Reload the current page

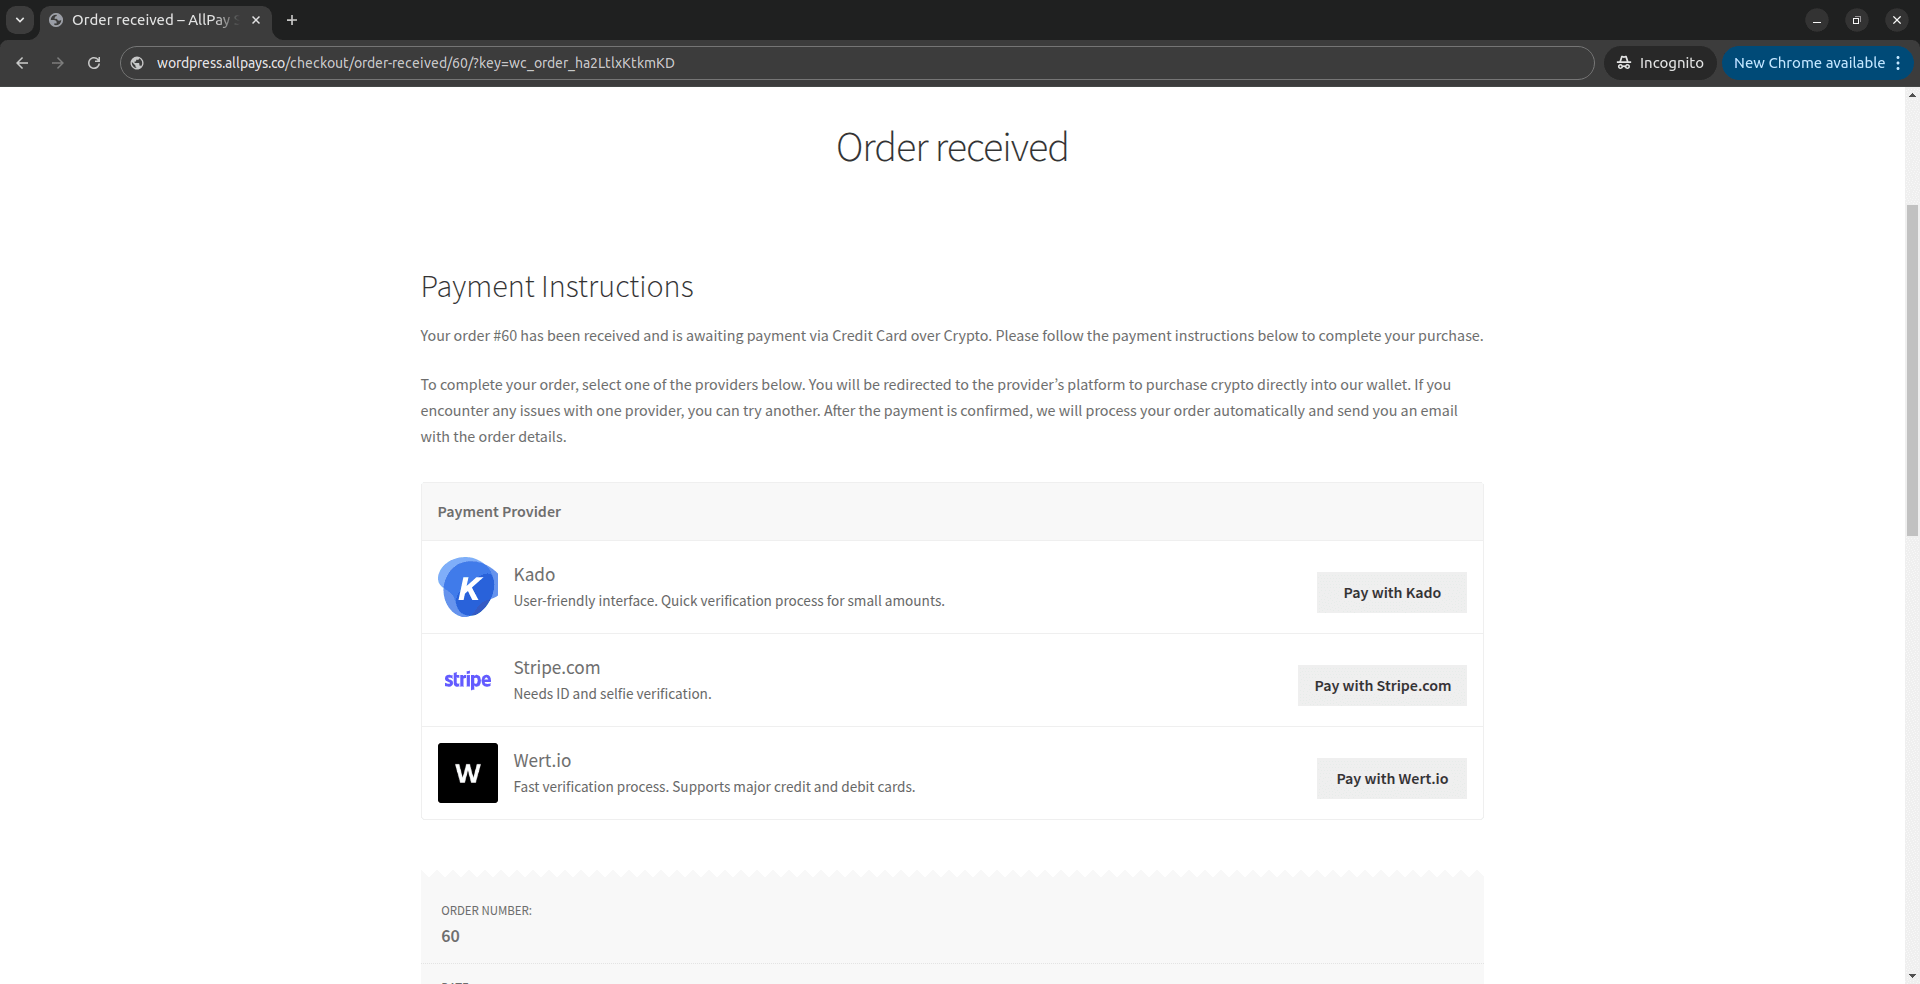(x=93, y=62)
